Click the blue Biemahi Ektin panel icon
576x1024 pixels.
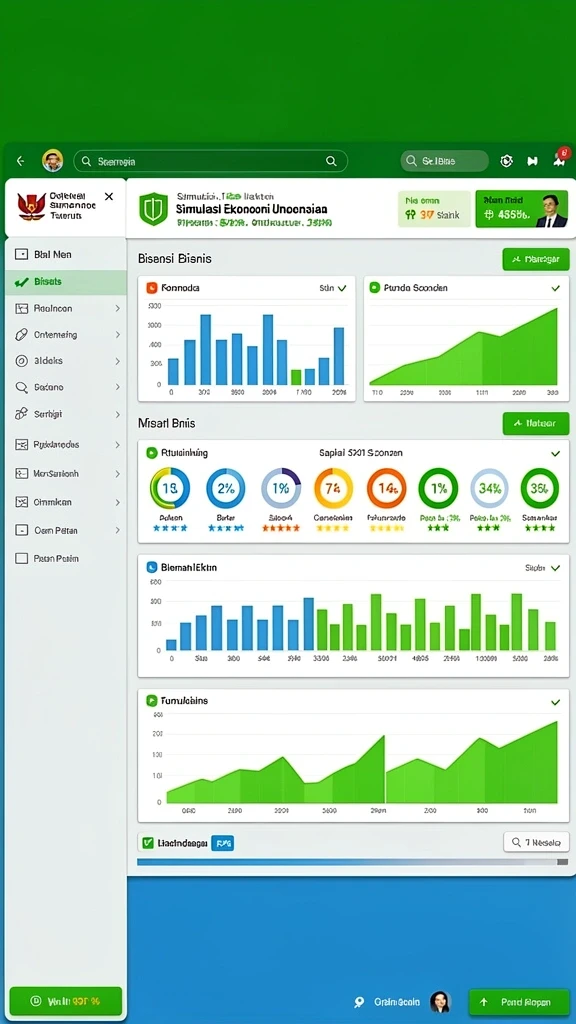click(x=152, y=568)
